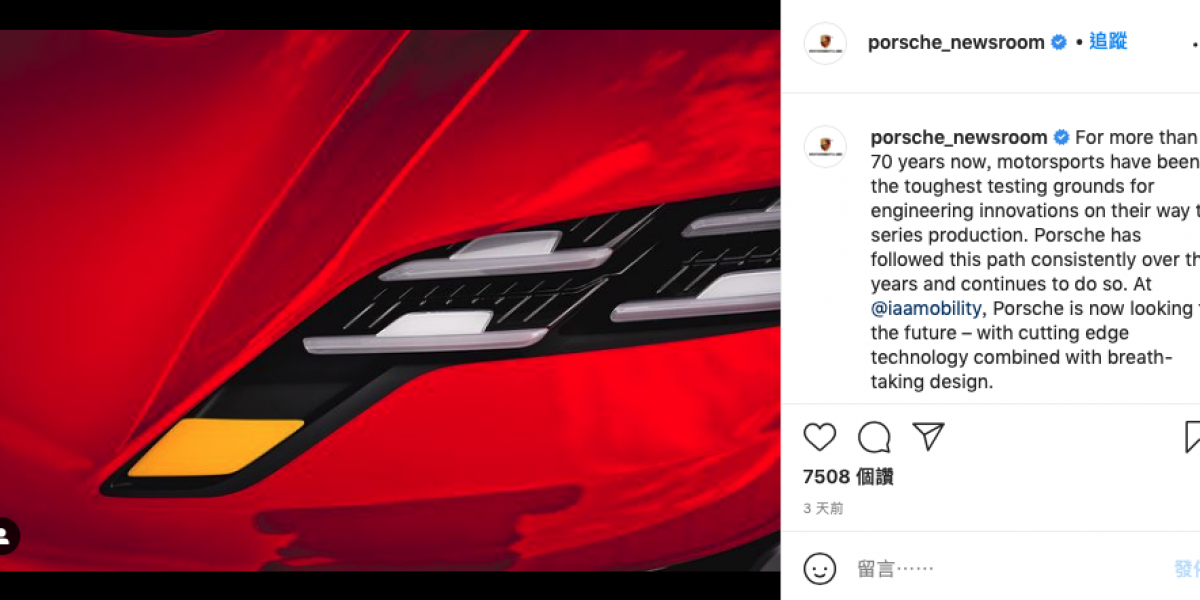
Task: Follow the account via 追蹤 link
Action: click(1108, 42)
